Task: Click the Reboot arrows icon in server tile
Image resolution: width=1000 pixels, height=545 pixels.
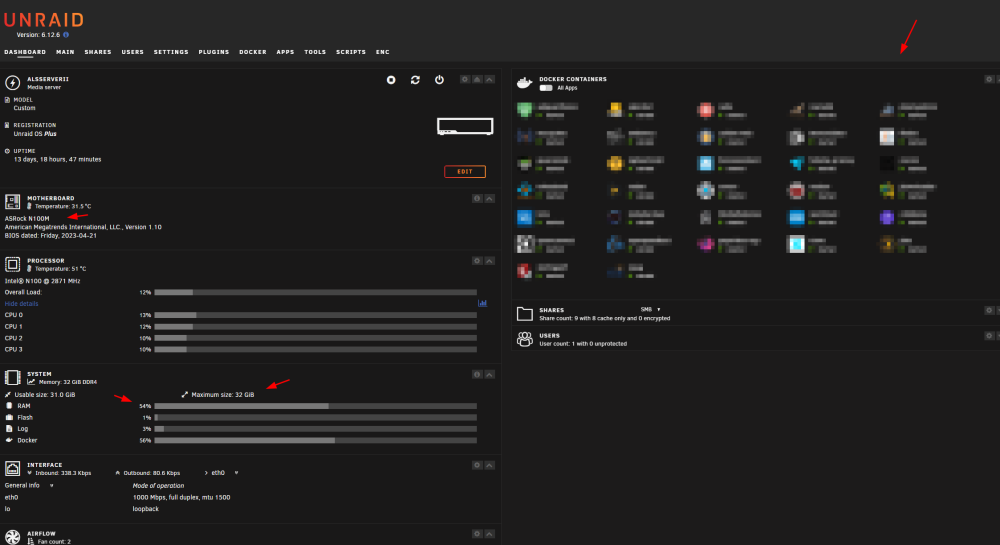Action: pos(415,80)
